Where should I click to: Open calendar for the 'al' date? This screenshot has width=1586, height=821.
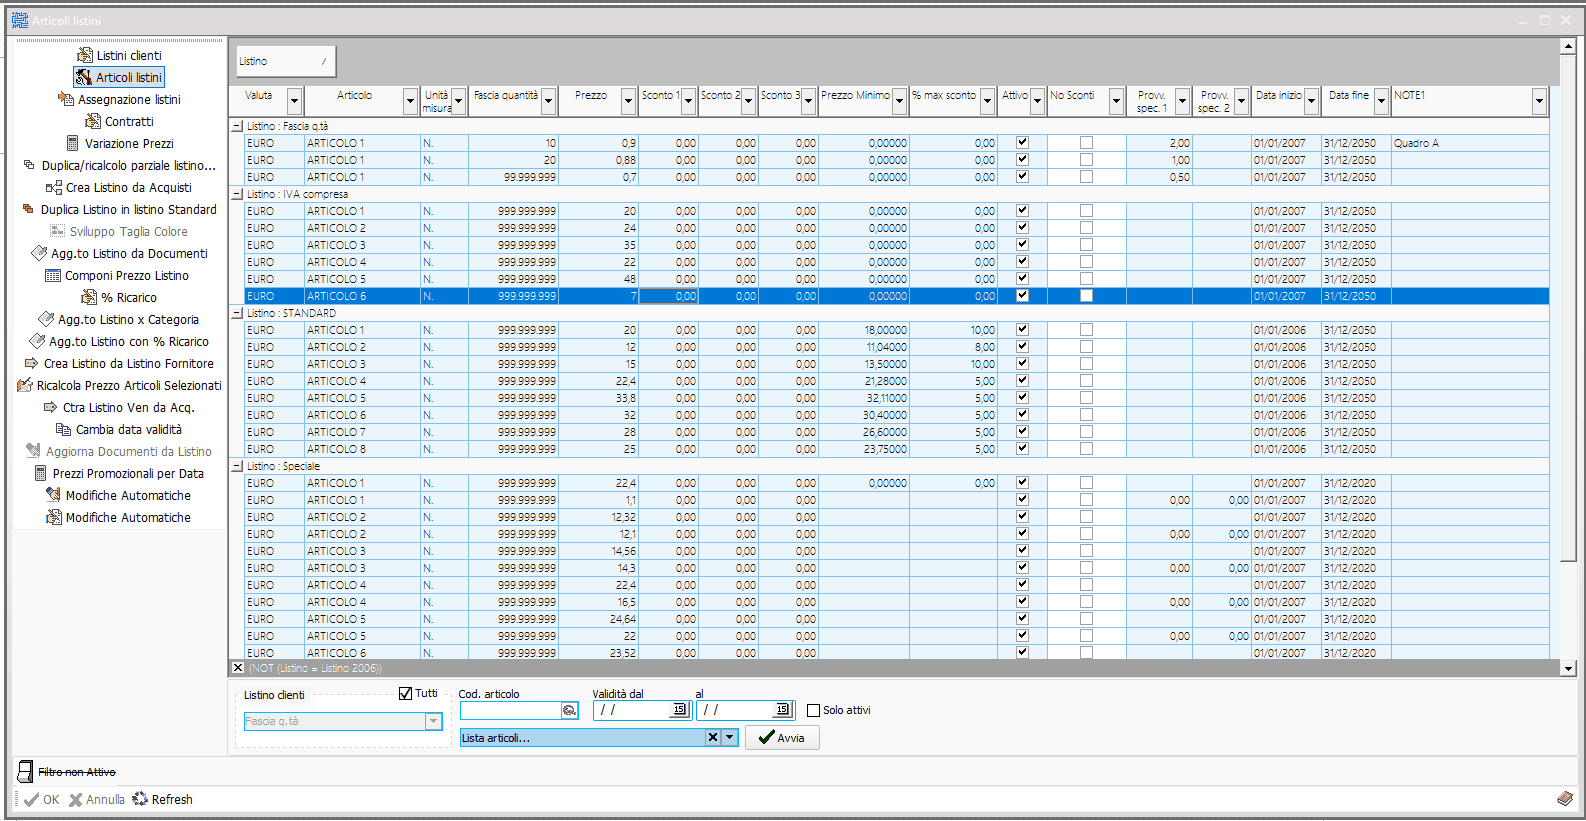click(x=783, y=710)
